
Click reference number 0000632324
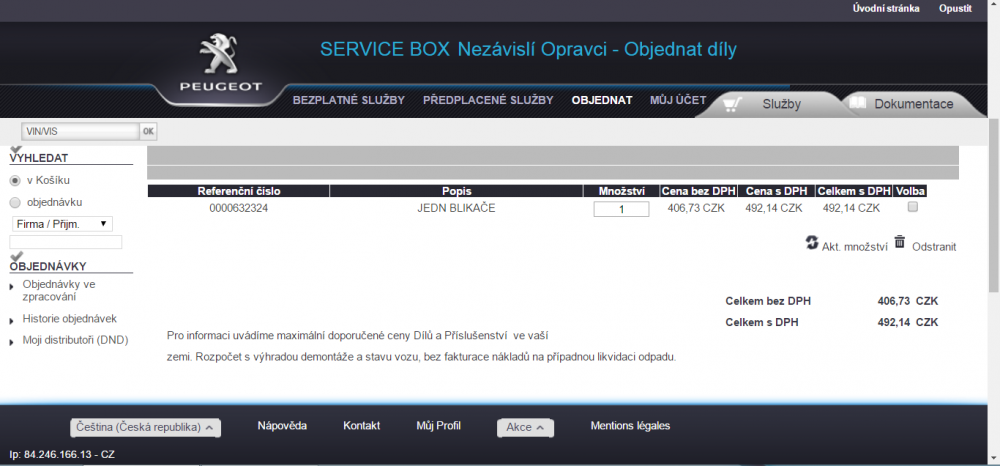point(239,208)
